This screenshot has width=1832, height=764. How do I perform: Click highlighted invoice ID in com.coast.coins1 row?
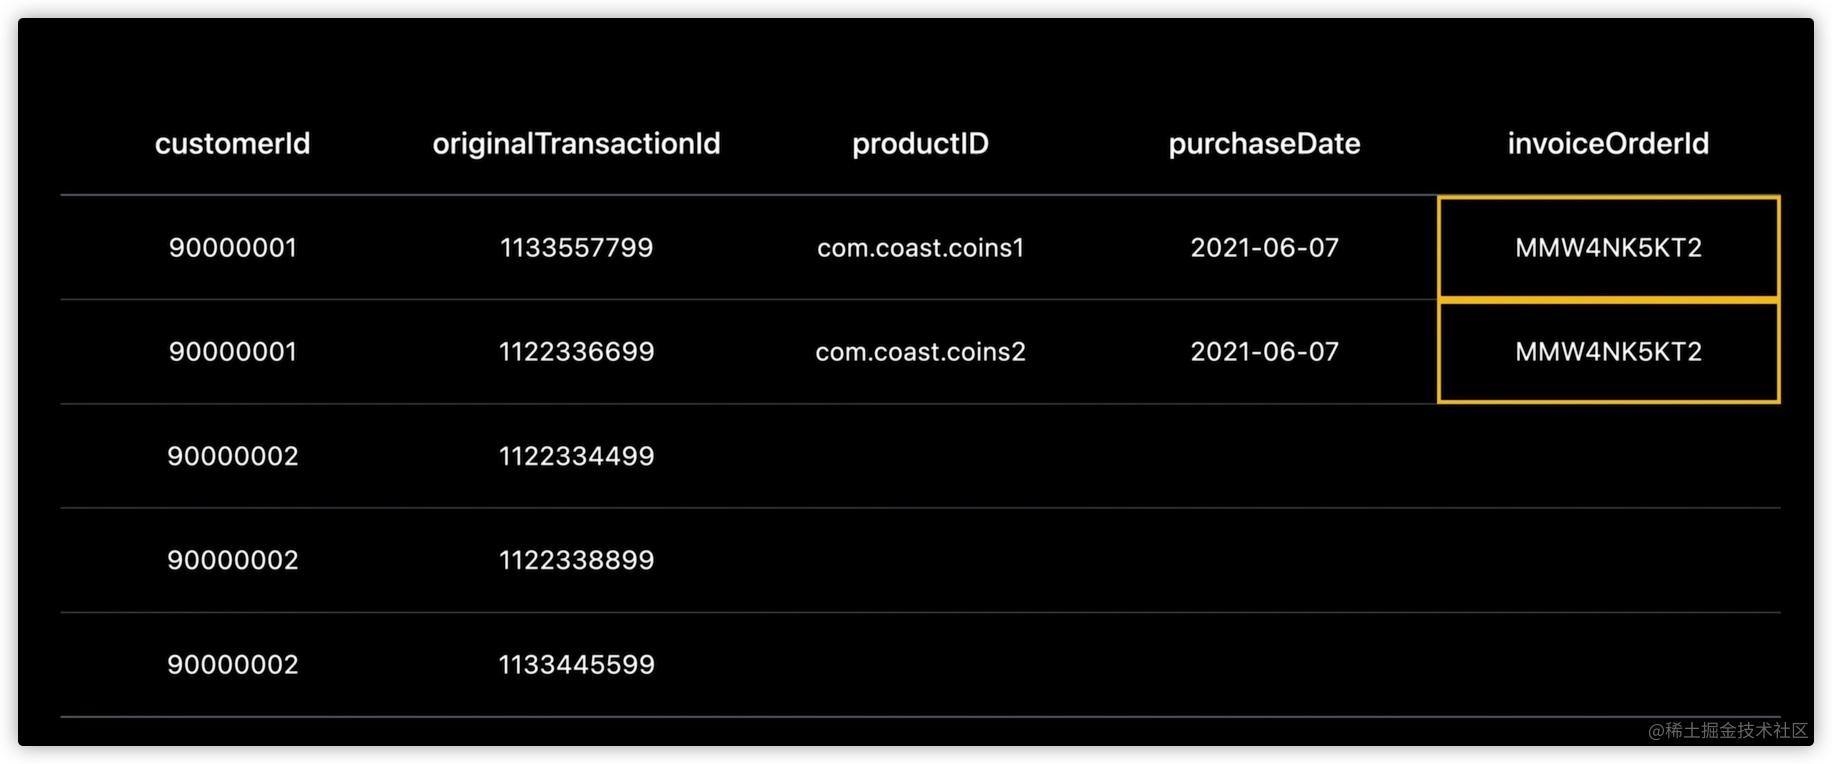click(x=1608, y=248)
